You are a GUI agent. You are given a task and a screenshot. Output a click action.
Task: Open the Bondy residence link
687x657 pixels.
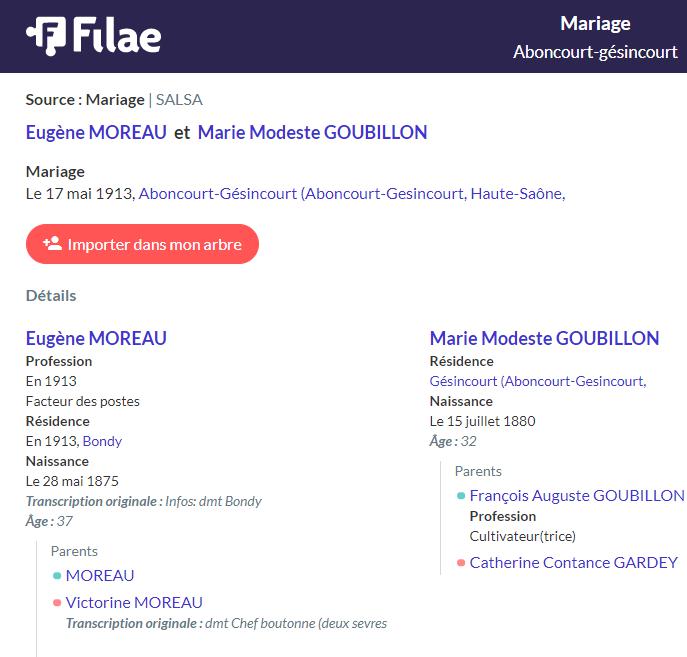pyautogui.click(x=102, y=441)
